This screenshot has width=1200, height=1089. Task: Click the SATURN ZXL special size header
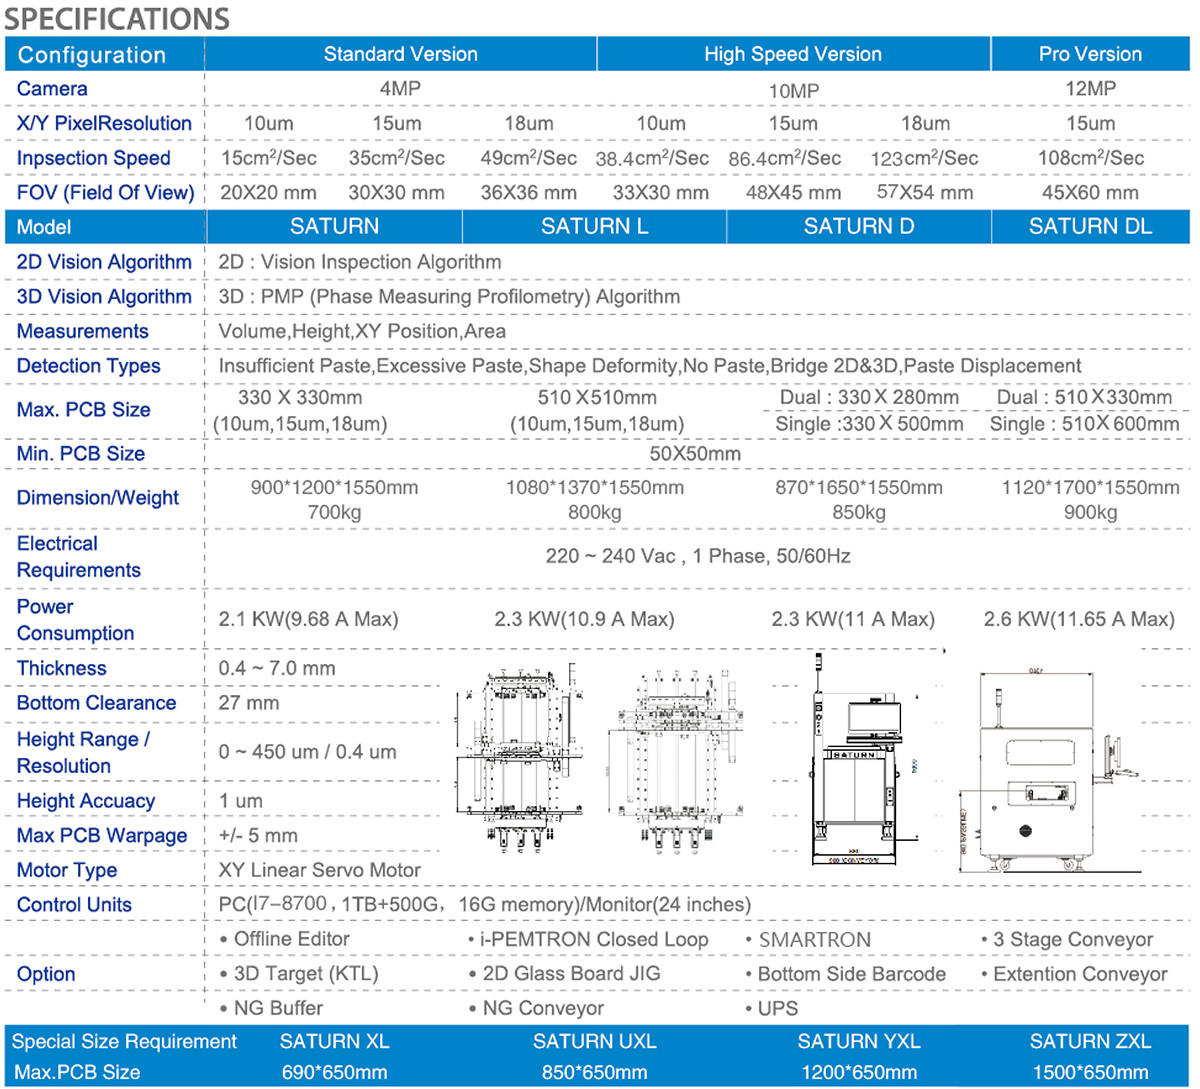click(1090, 1042)
